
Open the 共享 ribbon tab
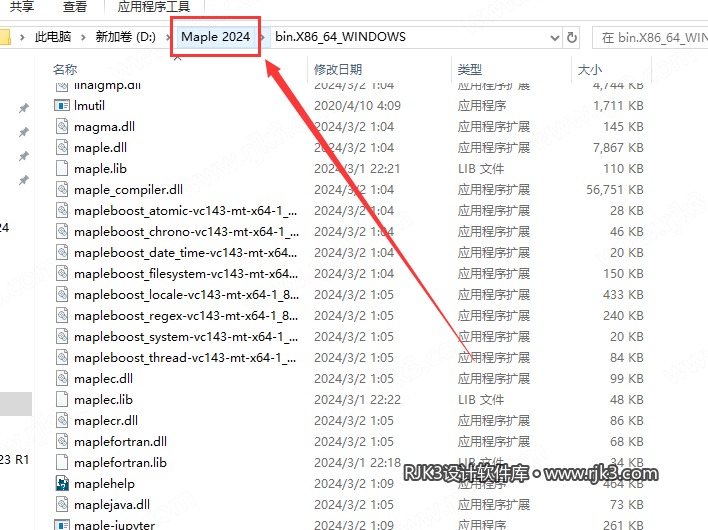(22, 6)
